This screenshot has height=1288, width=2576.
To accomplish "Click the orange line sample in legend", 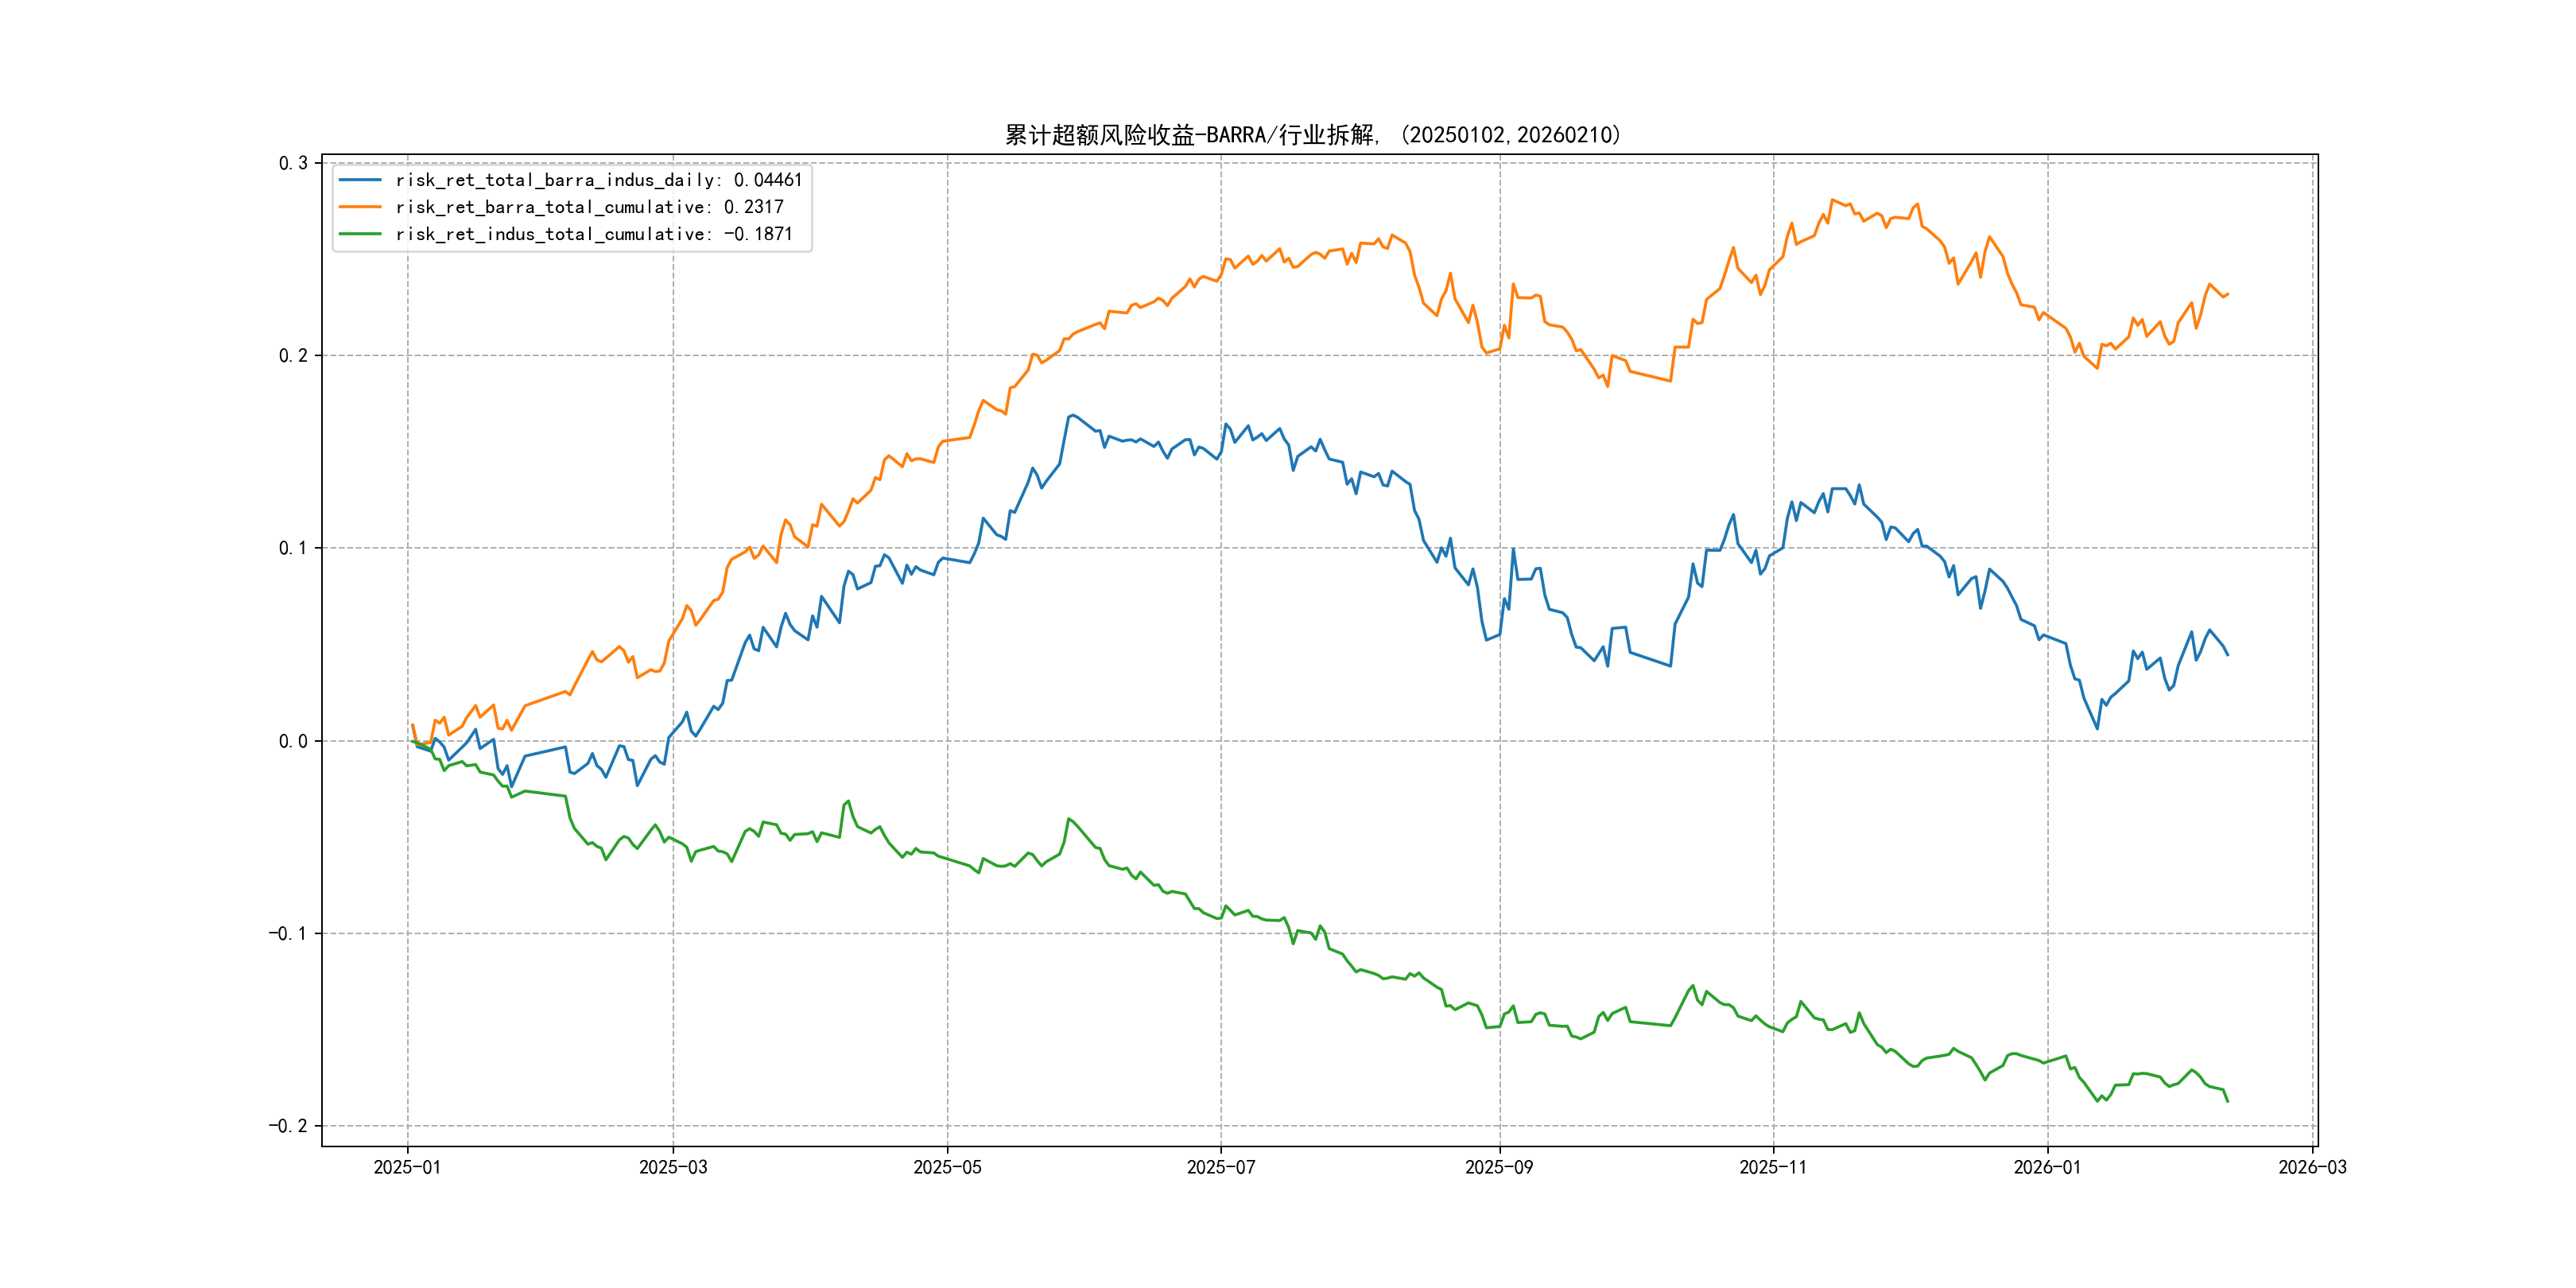I will [x=360, y=207].
